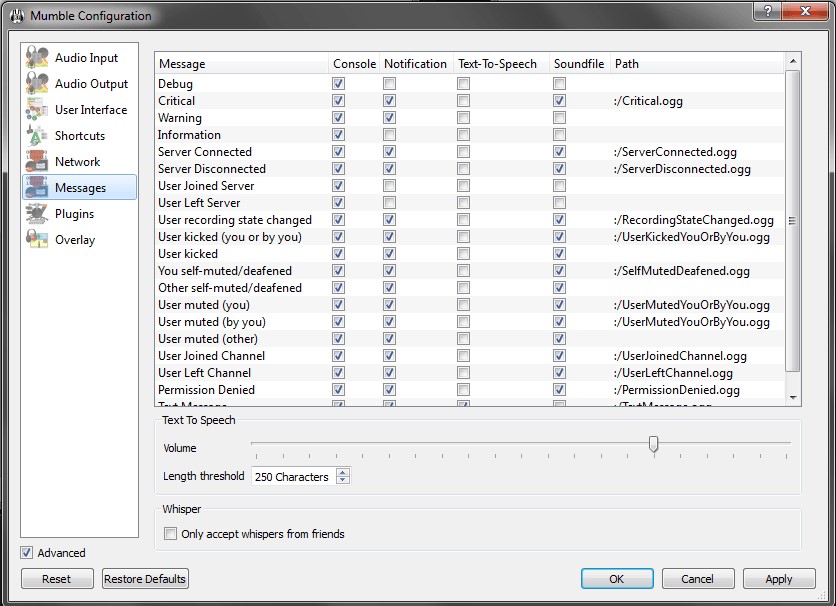
Task: Adjust the Text To Speech volume slider
Action: click(653, 444)
